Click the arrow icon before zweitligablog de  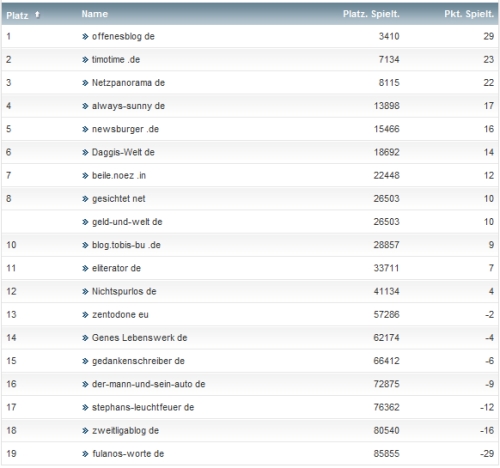pos(85,431)
